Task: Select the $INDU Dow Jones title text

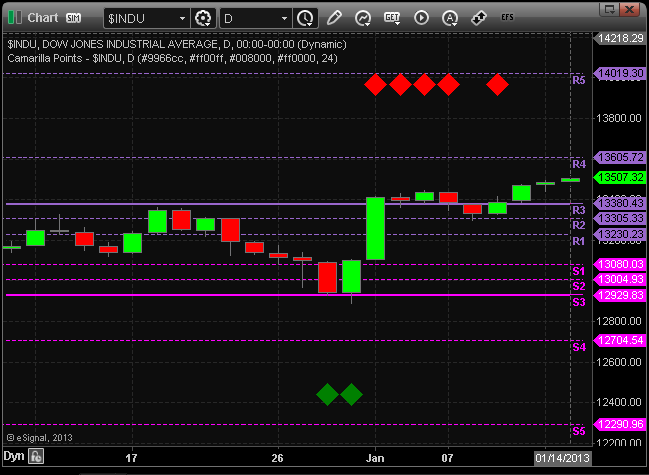Action: [177, 44]
